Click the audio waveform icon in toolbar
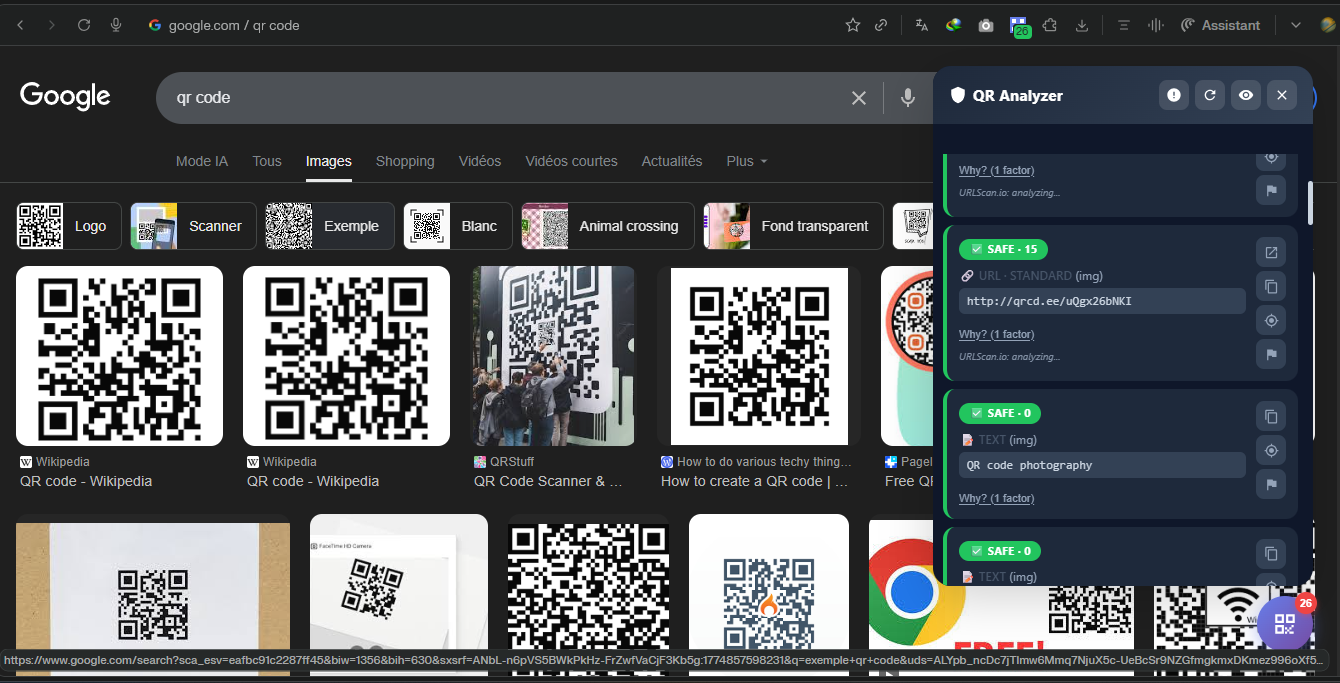The height and width of the screenshot is (683, 1340). 1156,25
